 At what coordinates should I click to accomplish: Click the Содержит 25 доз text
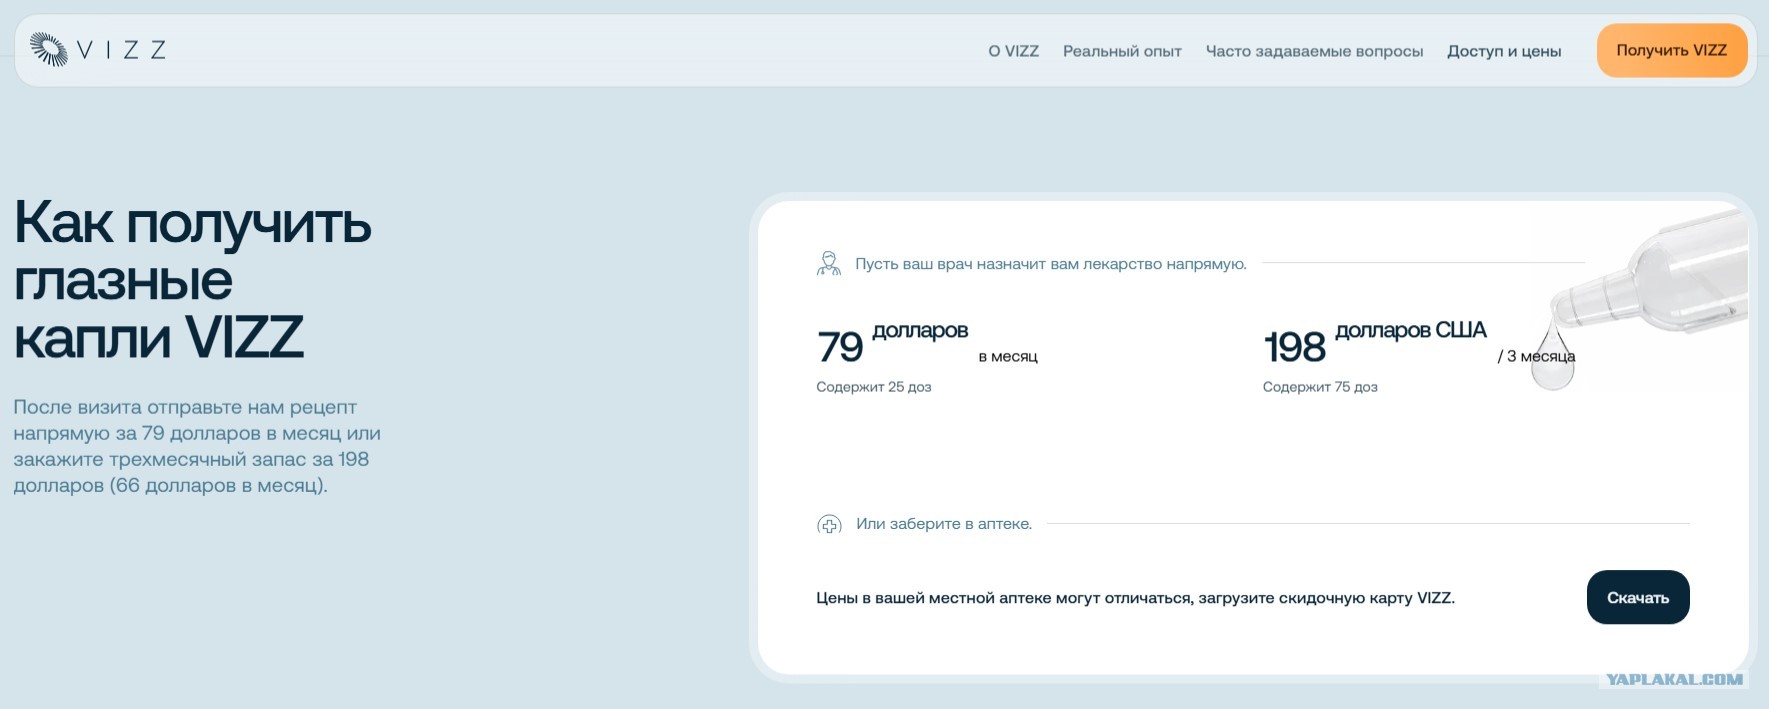(873, 387)
